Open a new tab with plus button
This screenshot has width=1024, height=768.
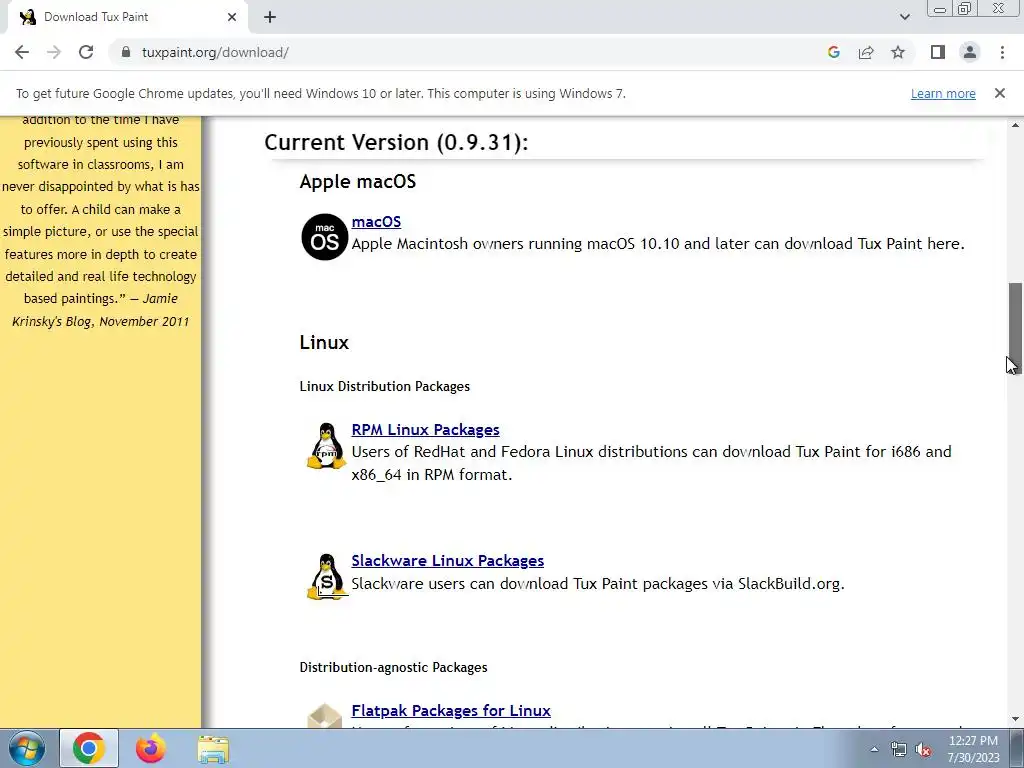270,17
